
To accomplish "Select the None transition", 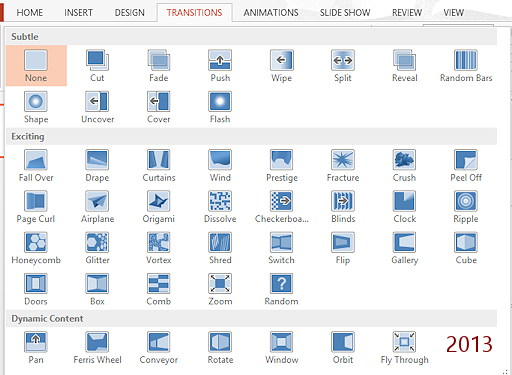I will [36, 66].
